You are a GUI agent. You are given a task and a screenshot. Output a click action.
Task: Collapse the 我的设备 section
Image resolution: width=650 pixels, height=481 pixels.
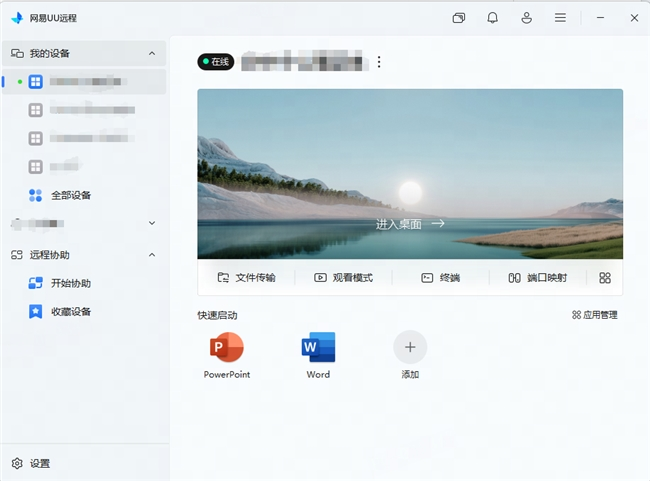point(152,53)
